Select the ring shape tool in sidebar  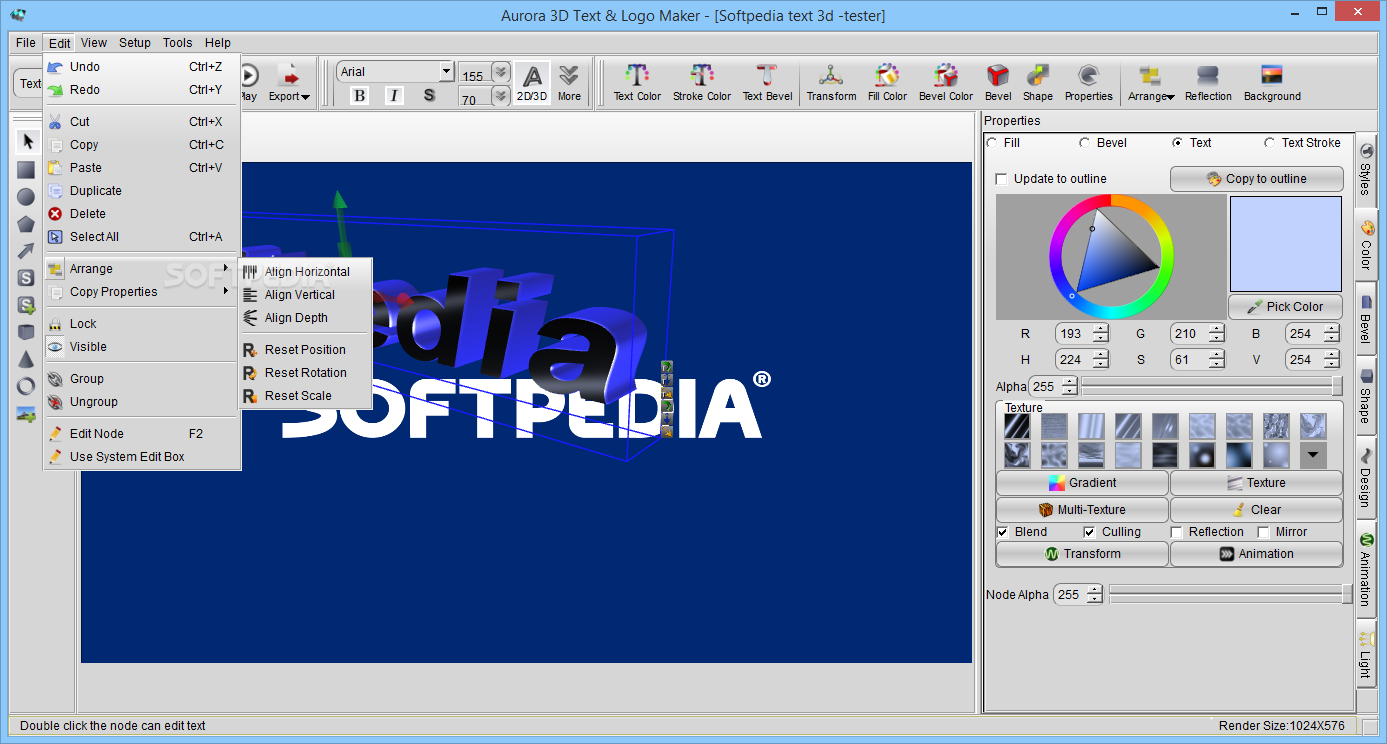pyautogui.click(x=27, y=386)
